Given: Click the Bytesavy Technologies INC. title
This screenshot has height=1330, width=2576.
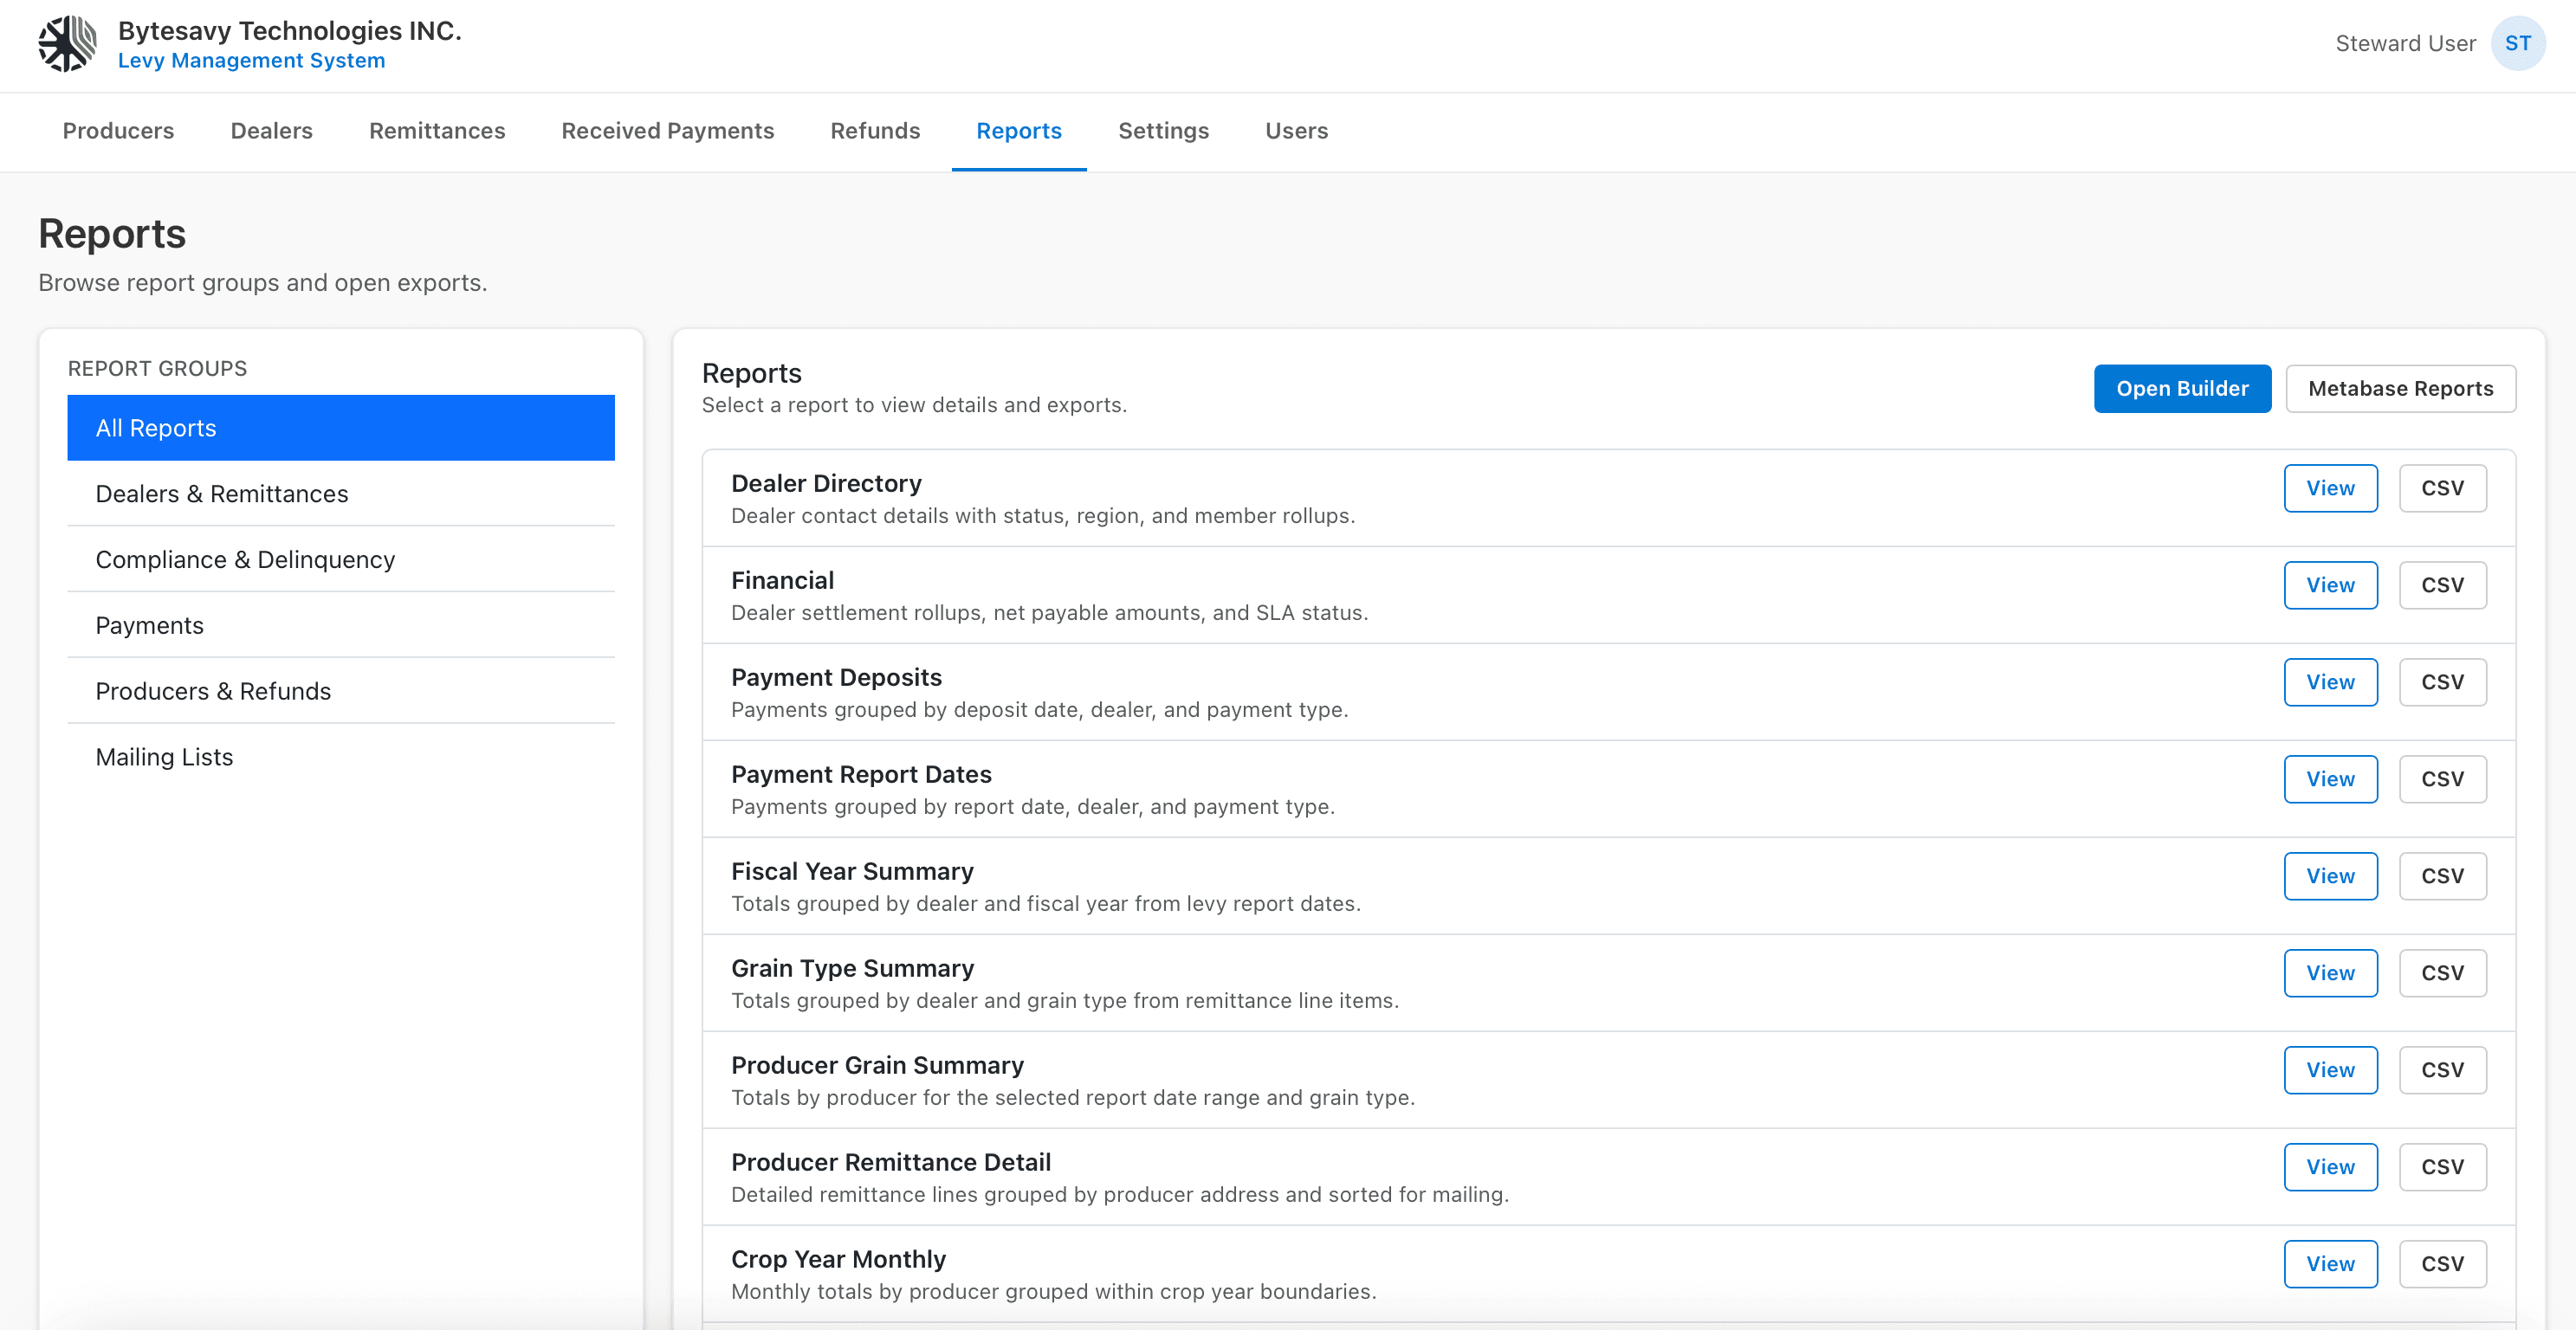Looking at the screenshot, I should point(289,30).
